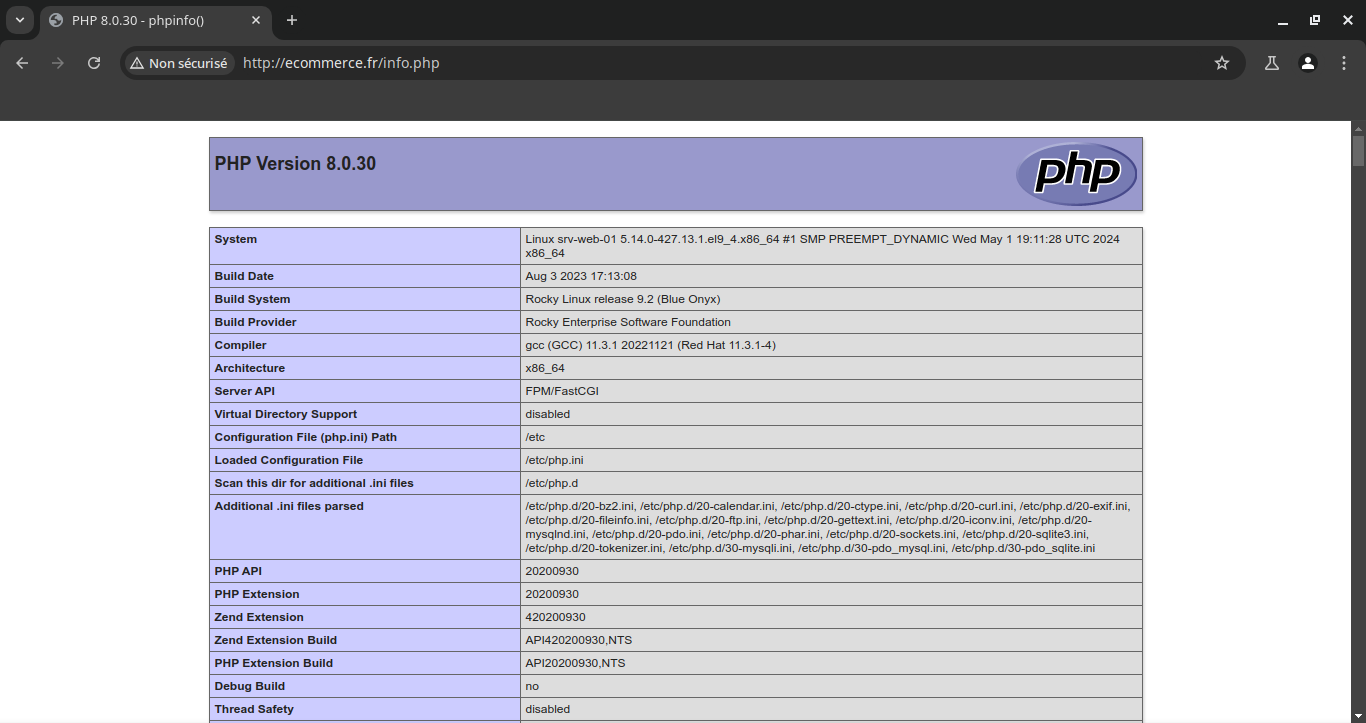Viewport: 1366px width, 723px height.
Task: Click the API420200930,NTS value
Action: tap(578, 640)
